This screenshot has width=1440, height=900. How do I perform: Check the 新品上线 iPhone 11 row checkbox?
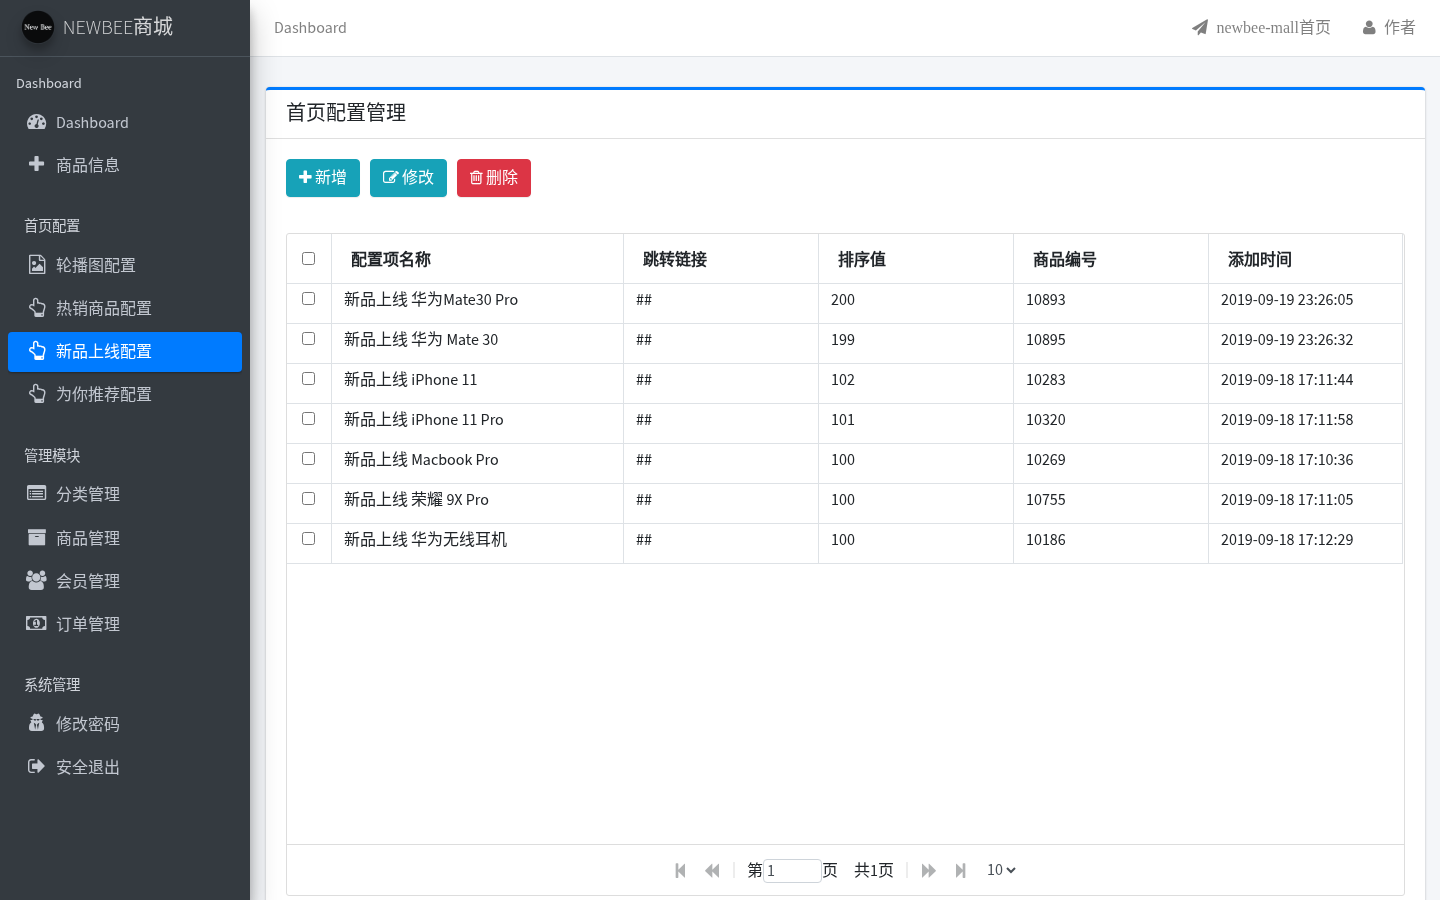tap(308, 379)
